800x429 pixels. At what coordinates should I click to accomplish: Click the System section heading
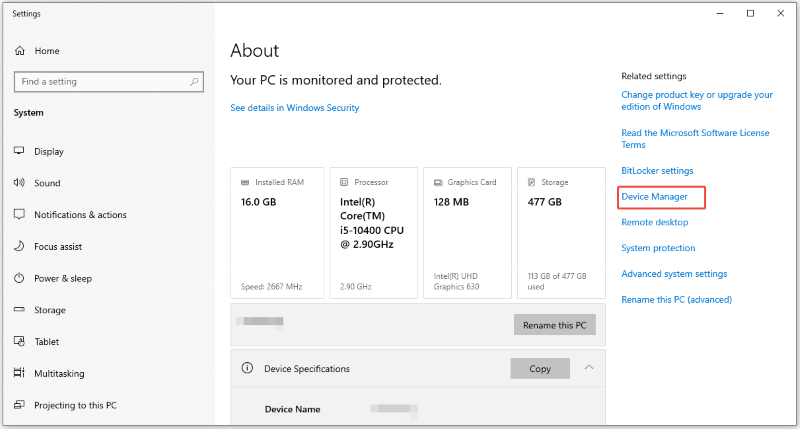(x=29, y=113)
